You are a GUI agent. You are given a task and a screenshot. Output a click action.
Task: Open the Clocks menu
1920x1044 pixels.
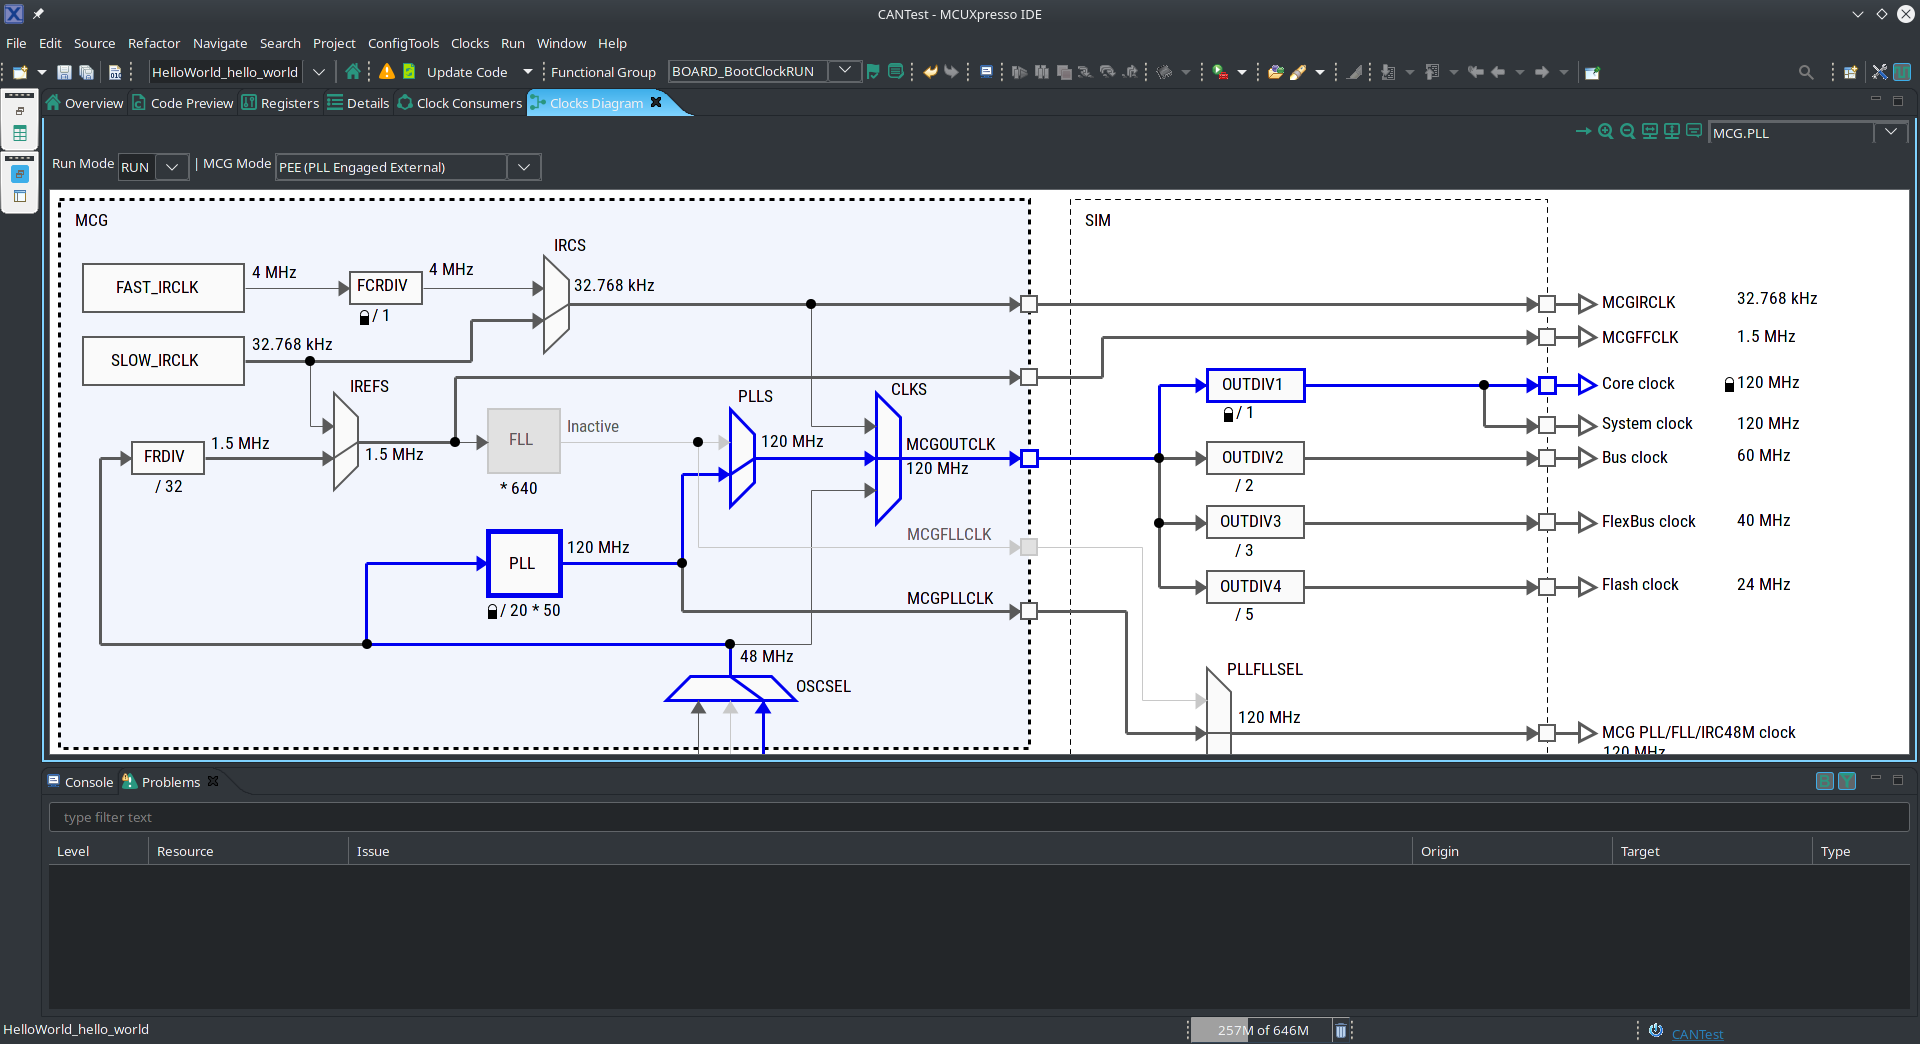pyautogui.click(x=469, y=43)
